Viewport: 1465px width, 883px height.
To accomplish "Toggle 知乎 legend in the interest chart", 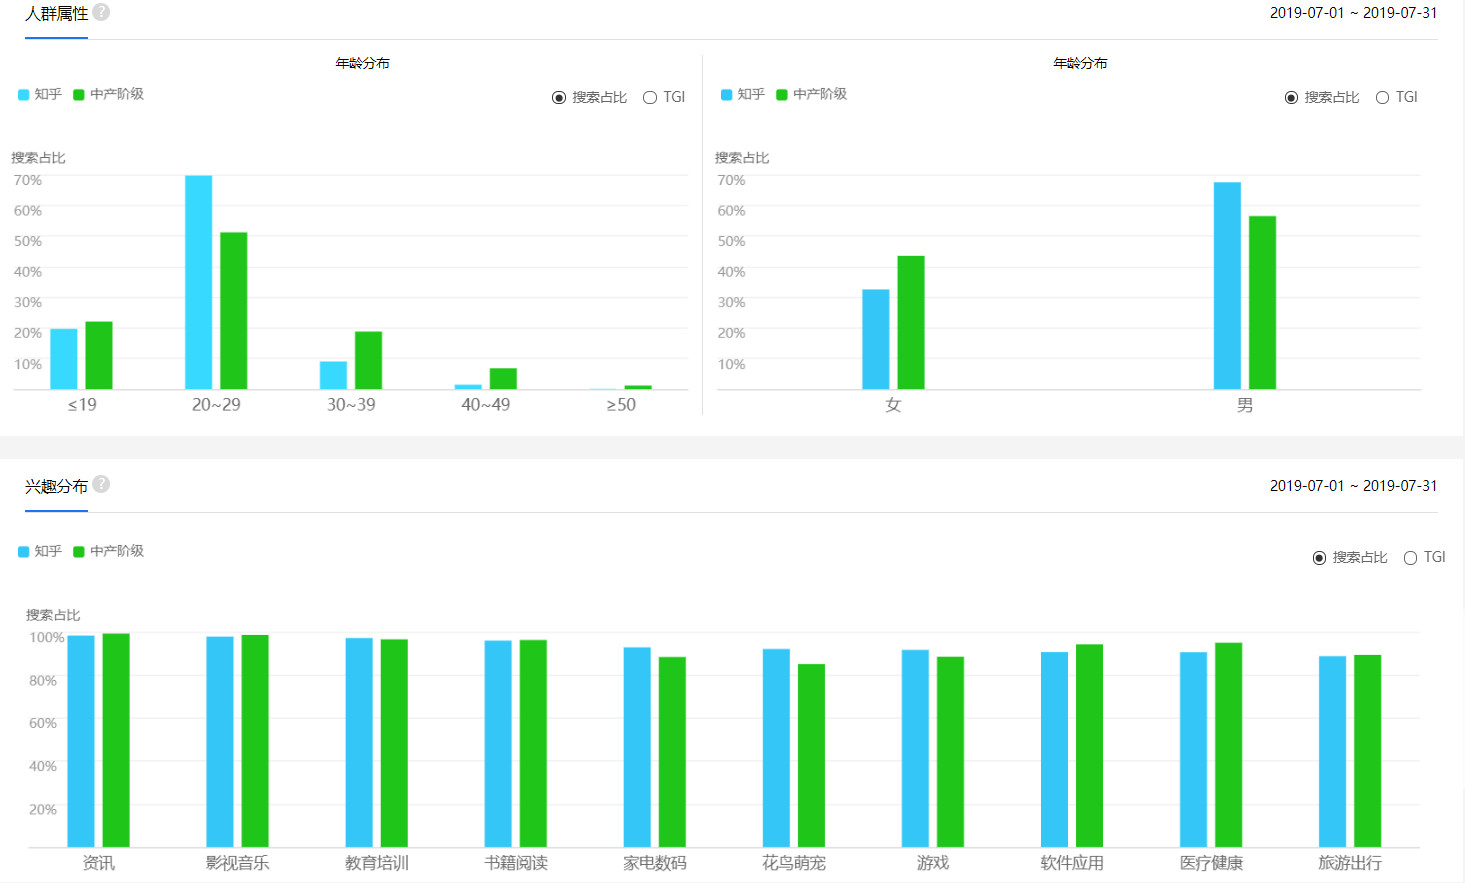I will (x=40, y=551).
